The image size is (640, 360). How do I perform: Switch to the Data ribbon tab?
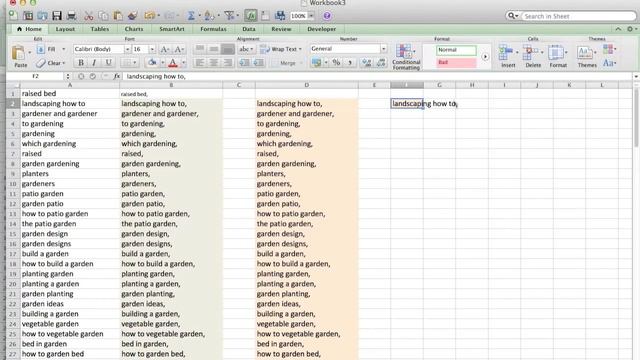[249, 29]
